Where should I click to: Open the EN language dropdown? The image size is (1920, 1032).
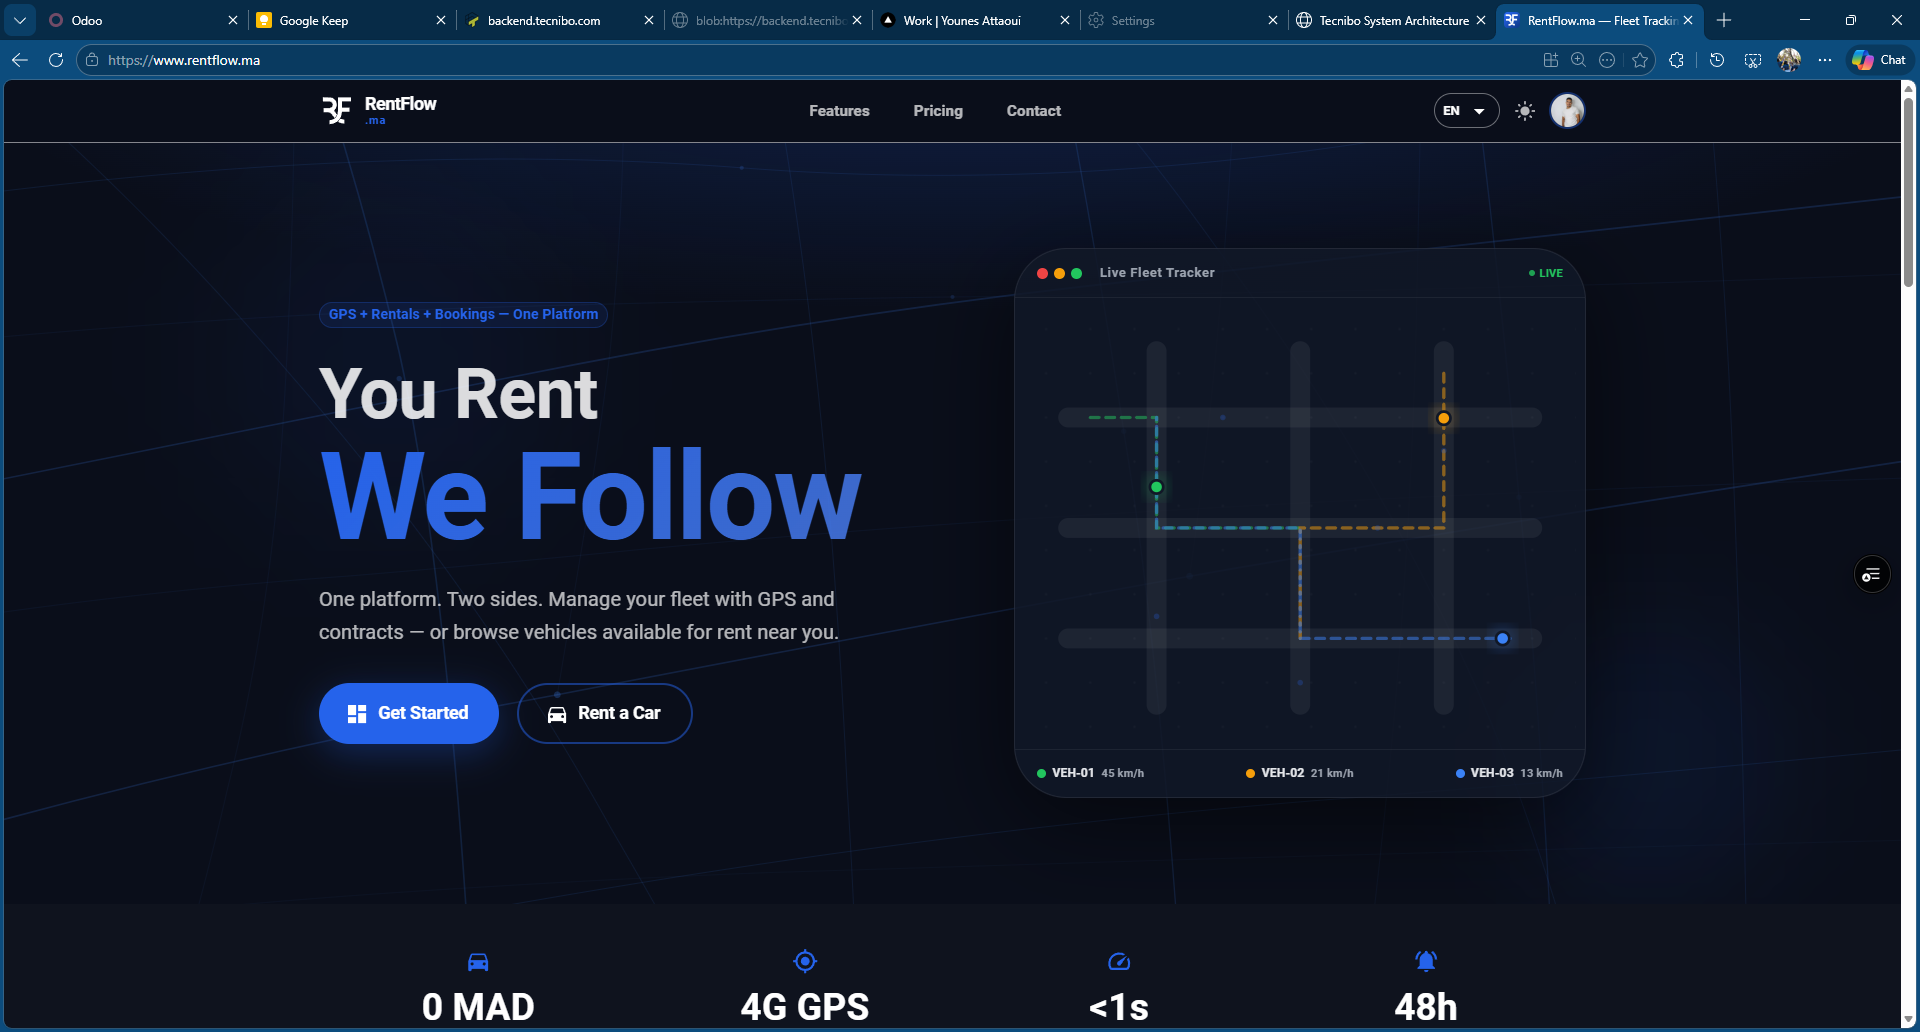pos(1466,111)
